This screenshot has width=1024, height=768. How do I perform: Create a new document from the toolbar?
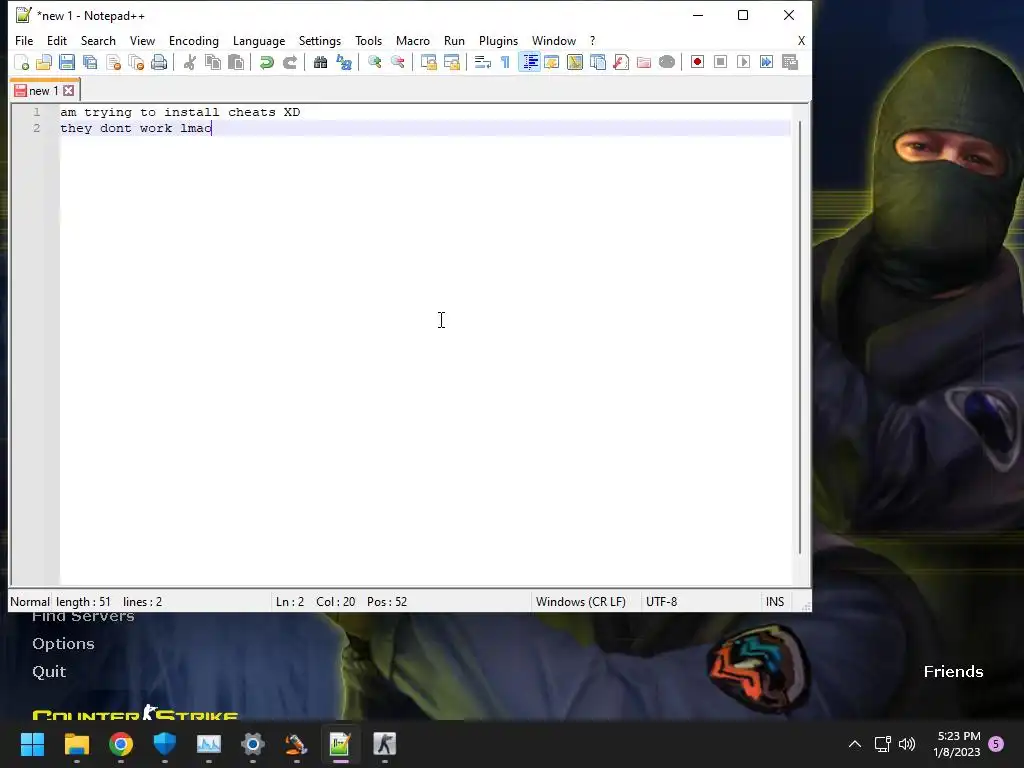point(22,62)
